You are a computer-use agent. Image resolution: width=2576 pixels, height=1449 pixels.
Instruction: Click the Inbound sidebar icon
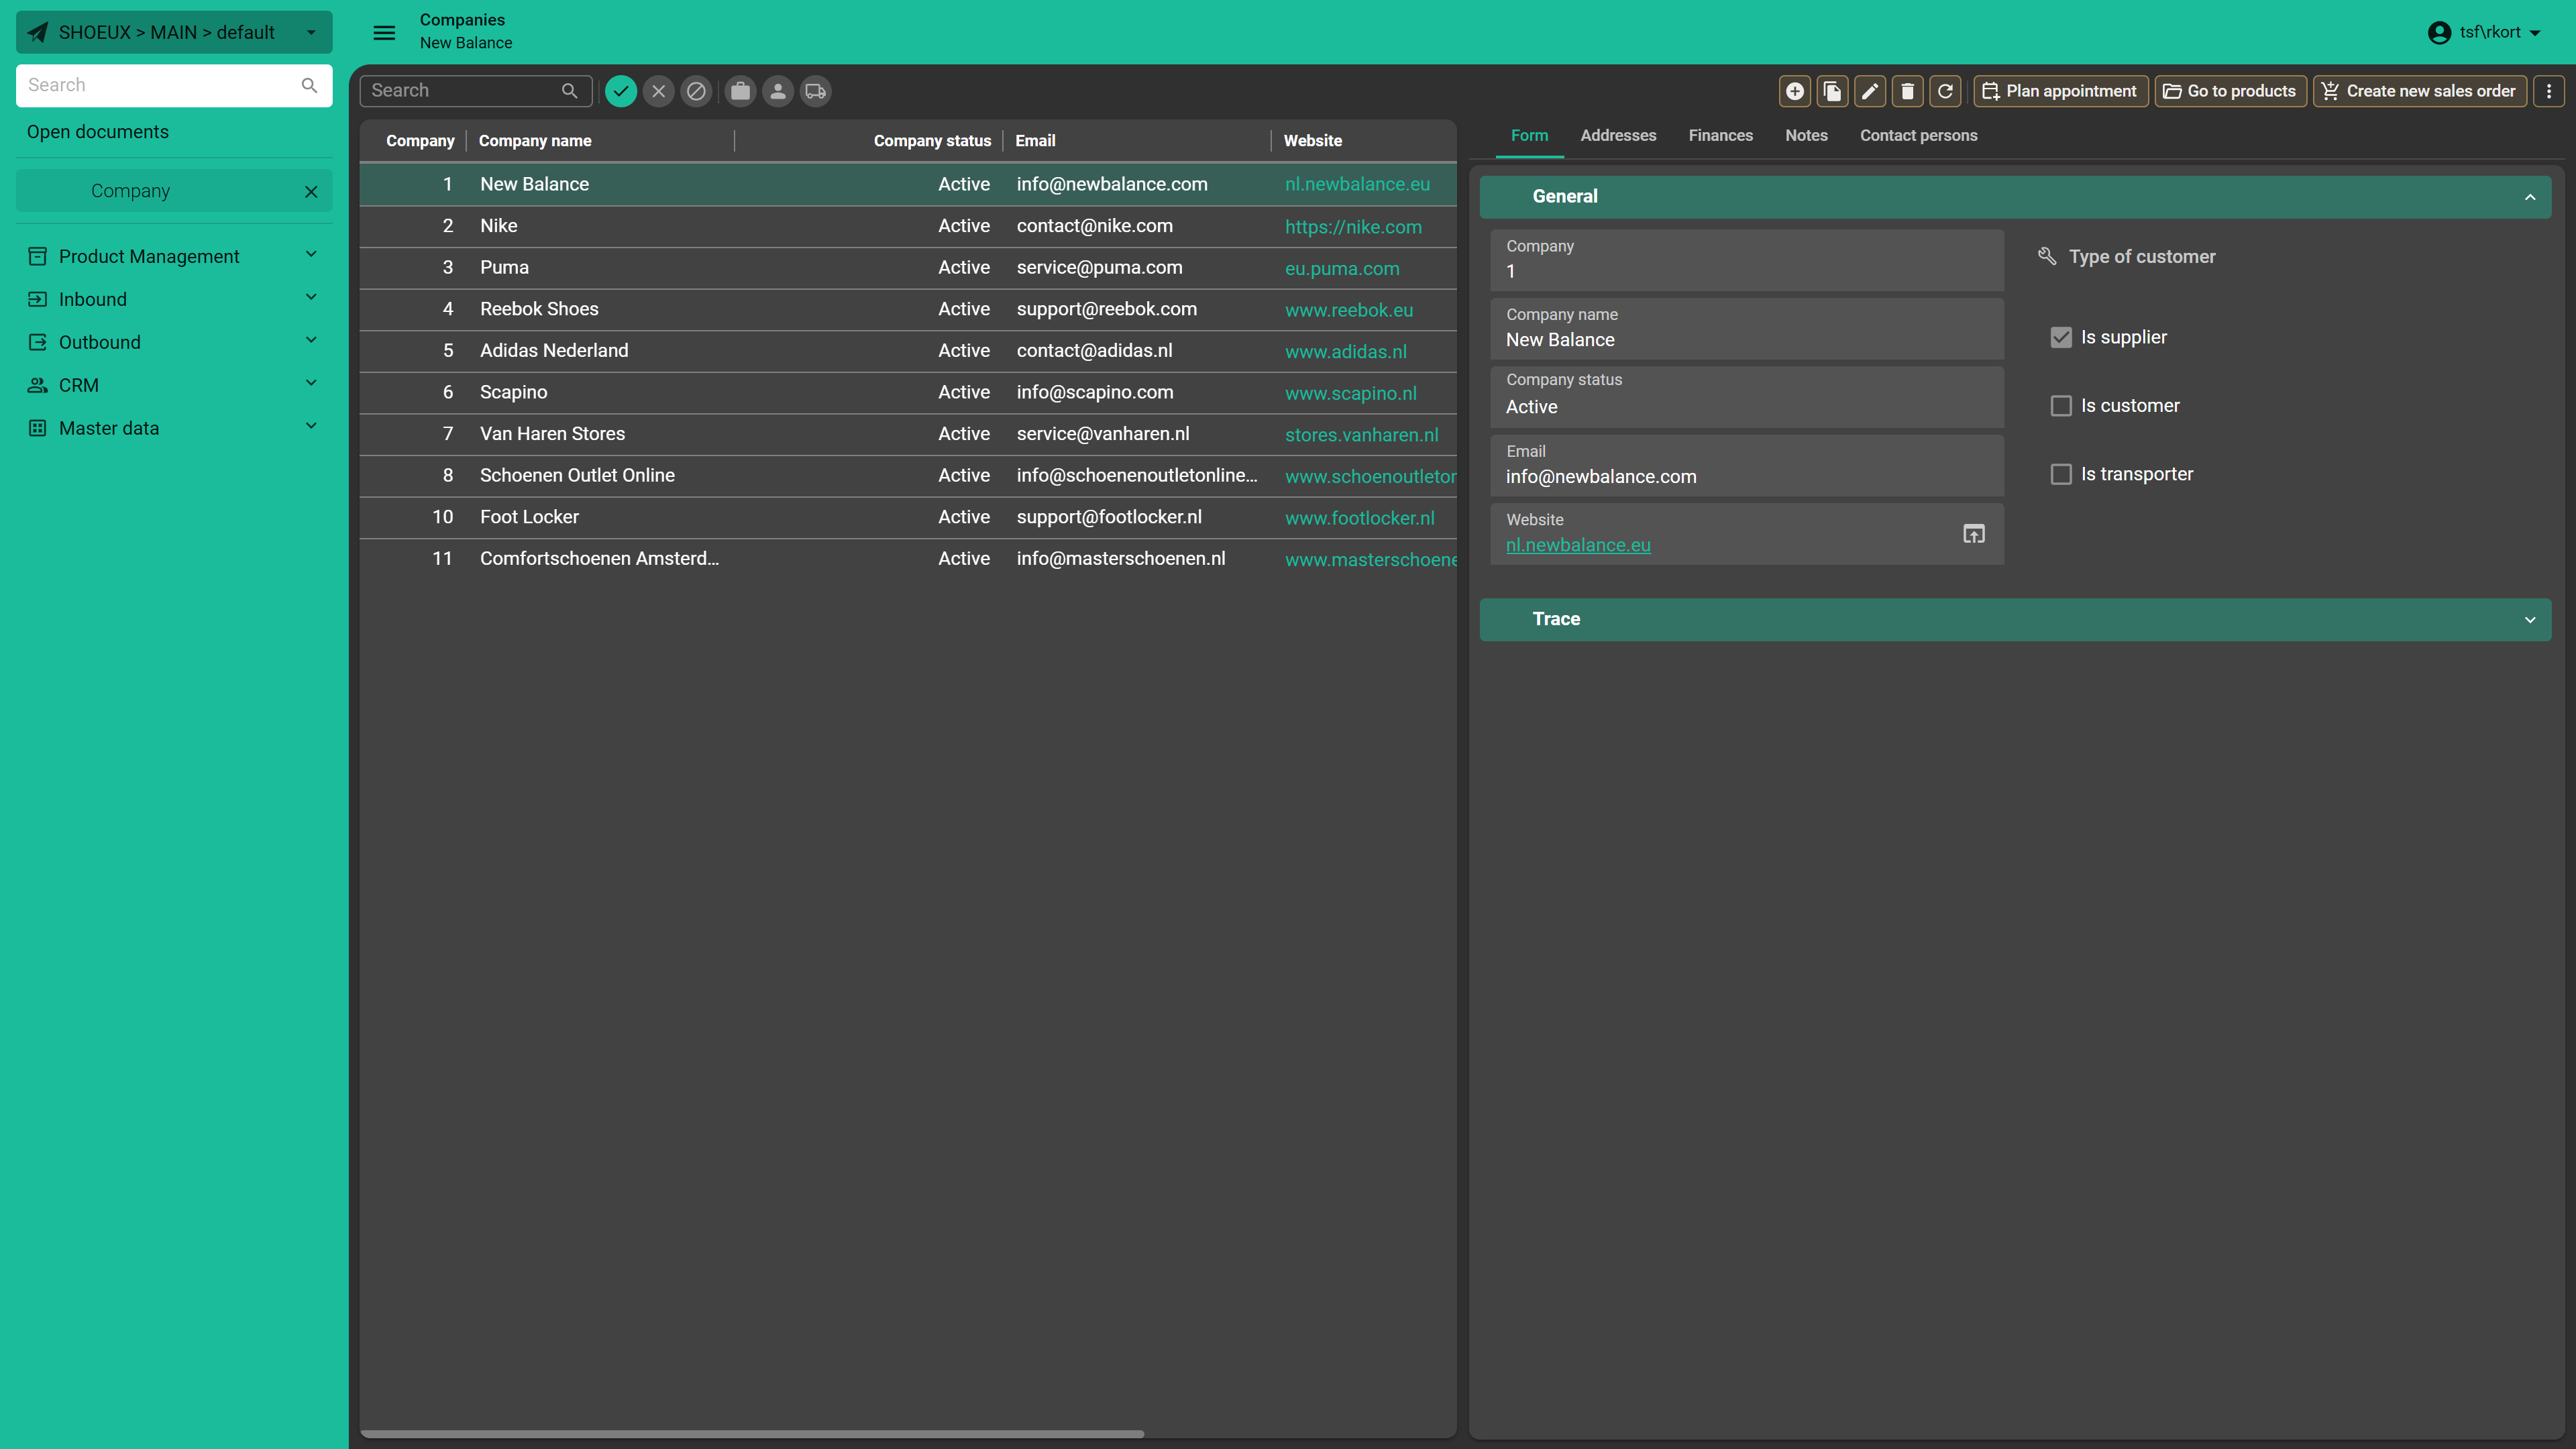(37, 299)
